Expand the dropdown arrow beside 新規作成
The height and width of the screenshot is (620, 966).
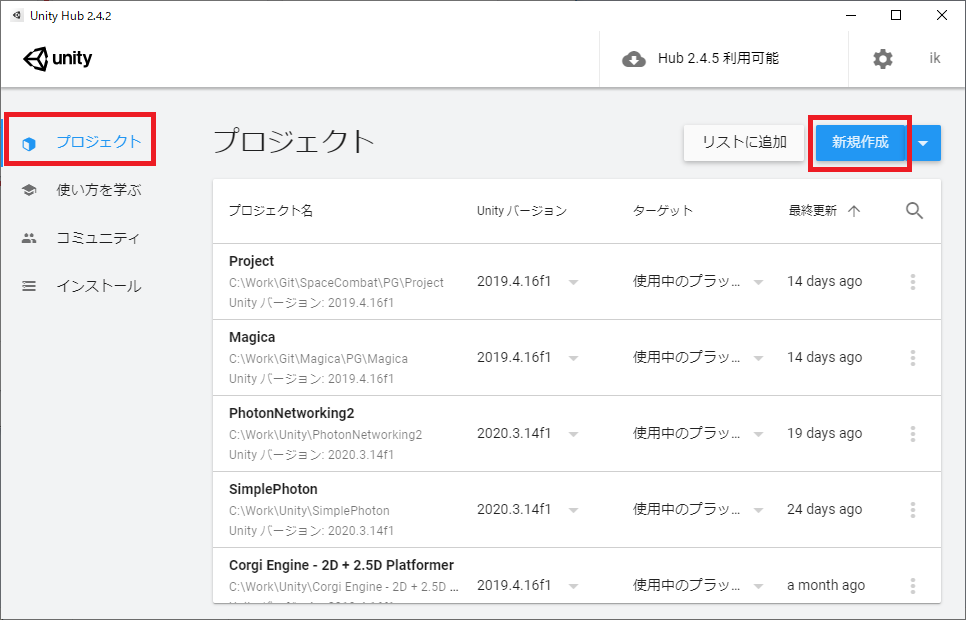pyautogui.click(x=923, y=143)
